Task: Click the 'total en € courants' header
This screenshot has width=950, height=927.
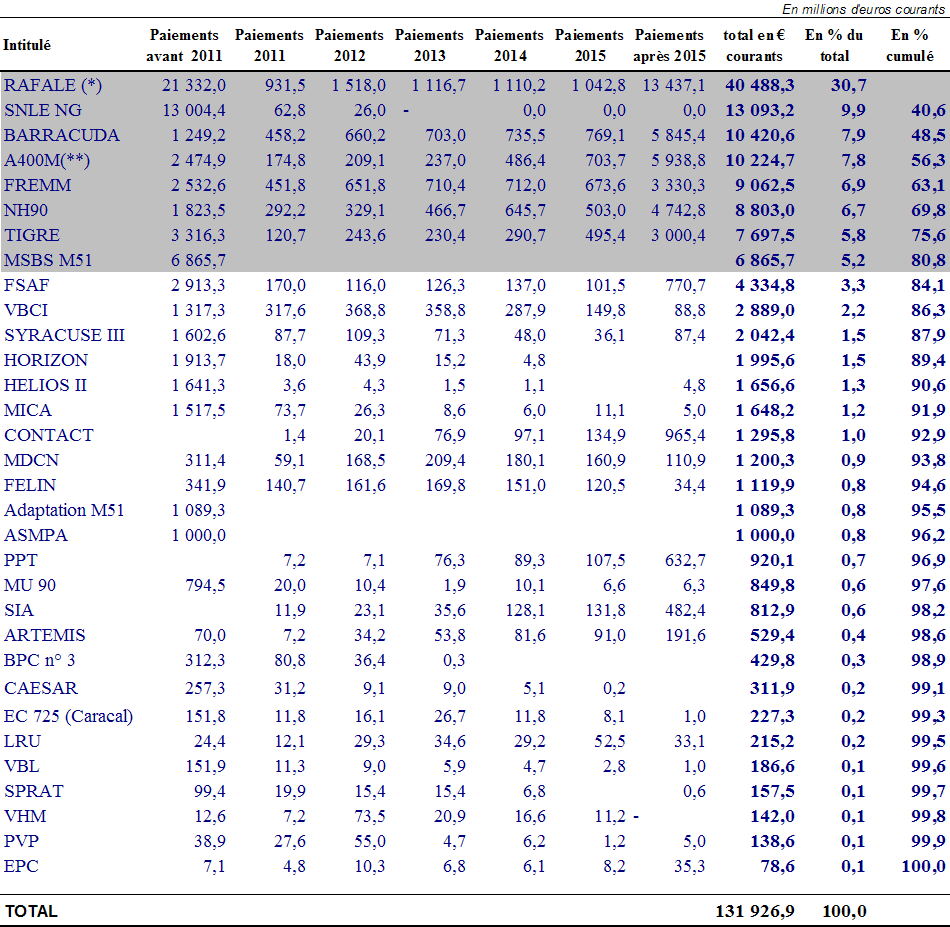Action: (755, 45)
